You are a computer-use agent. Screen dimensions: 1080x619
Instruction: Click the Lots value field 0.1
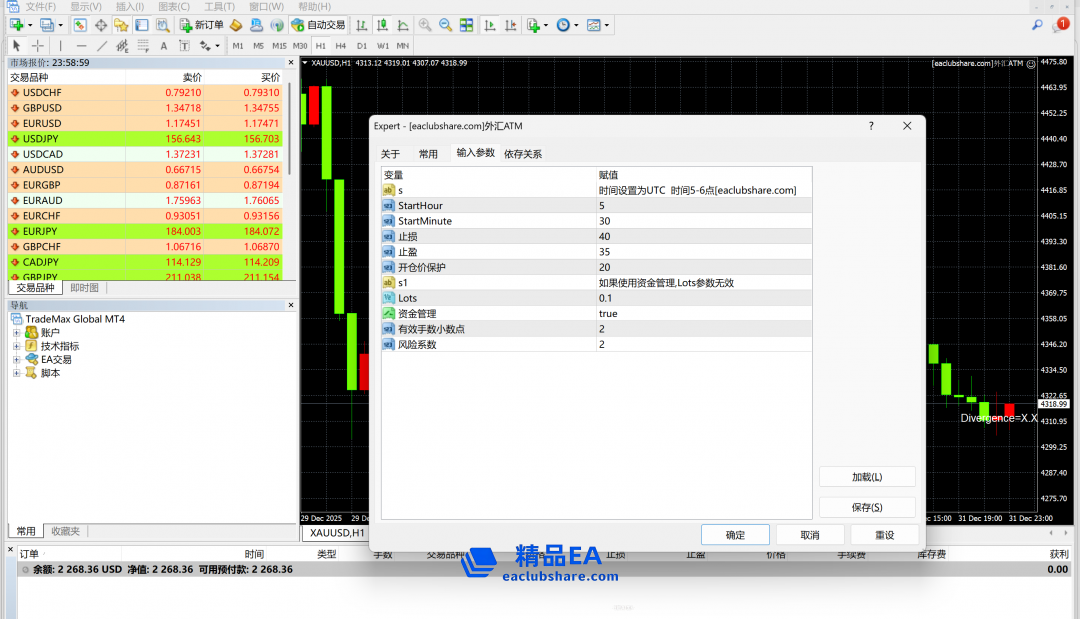[x=700, y=298]
